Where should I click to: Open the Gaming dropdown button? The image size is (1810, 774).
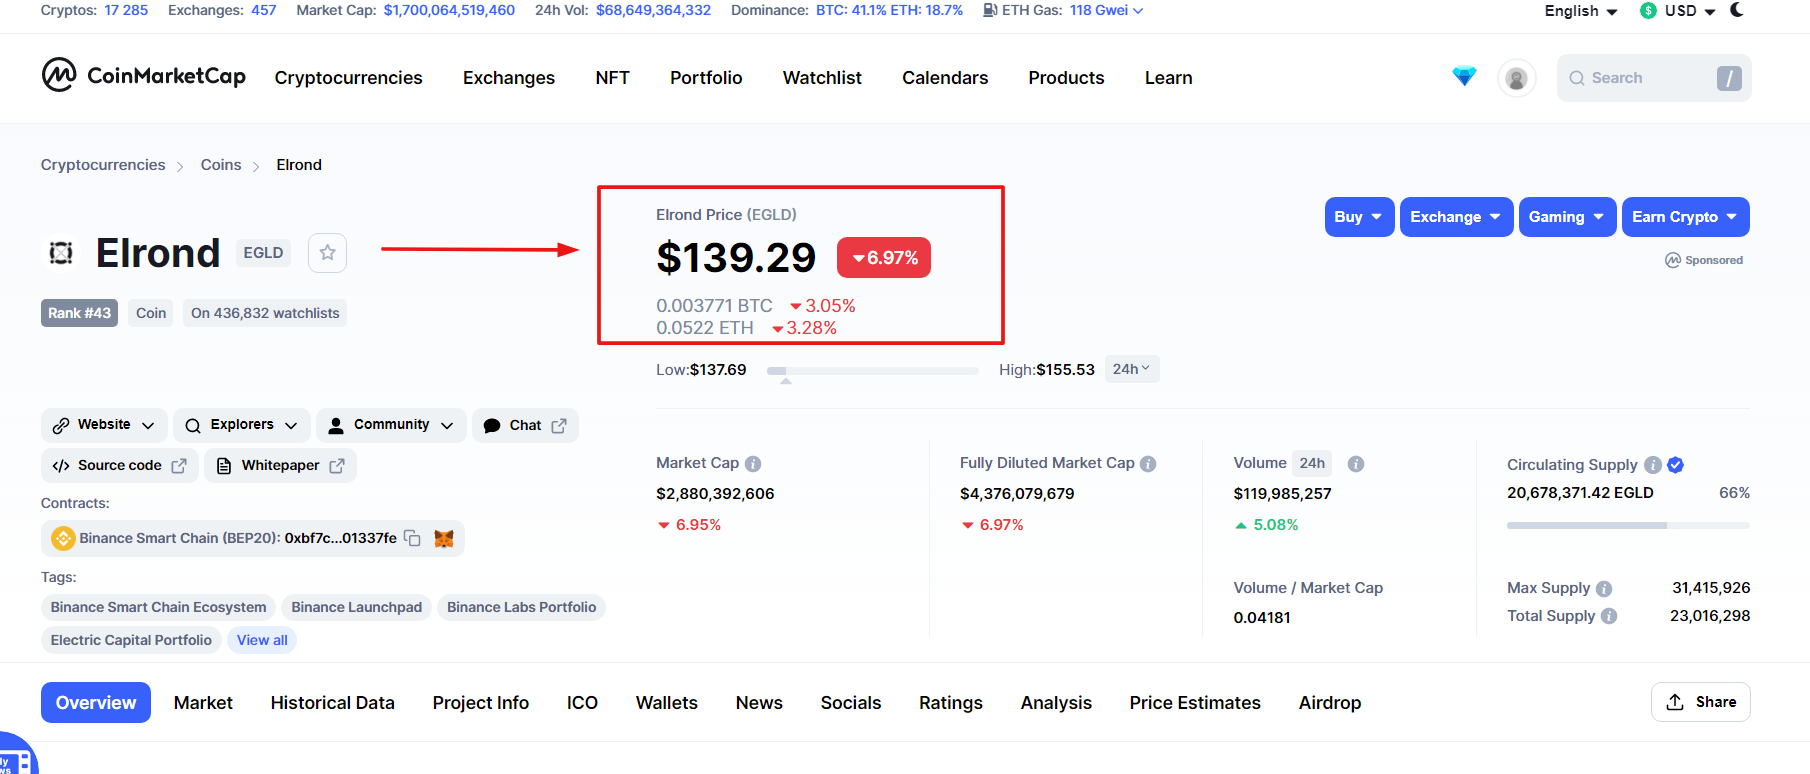pos(1567,217)
